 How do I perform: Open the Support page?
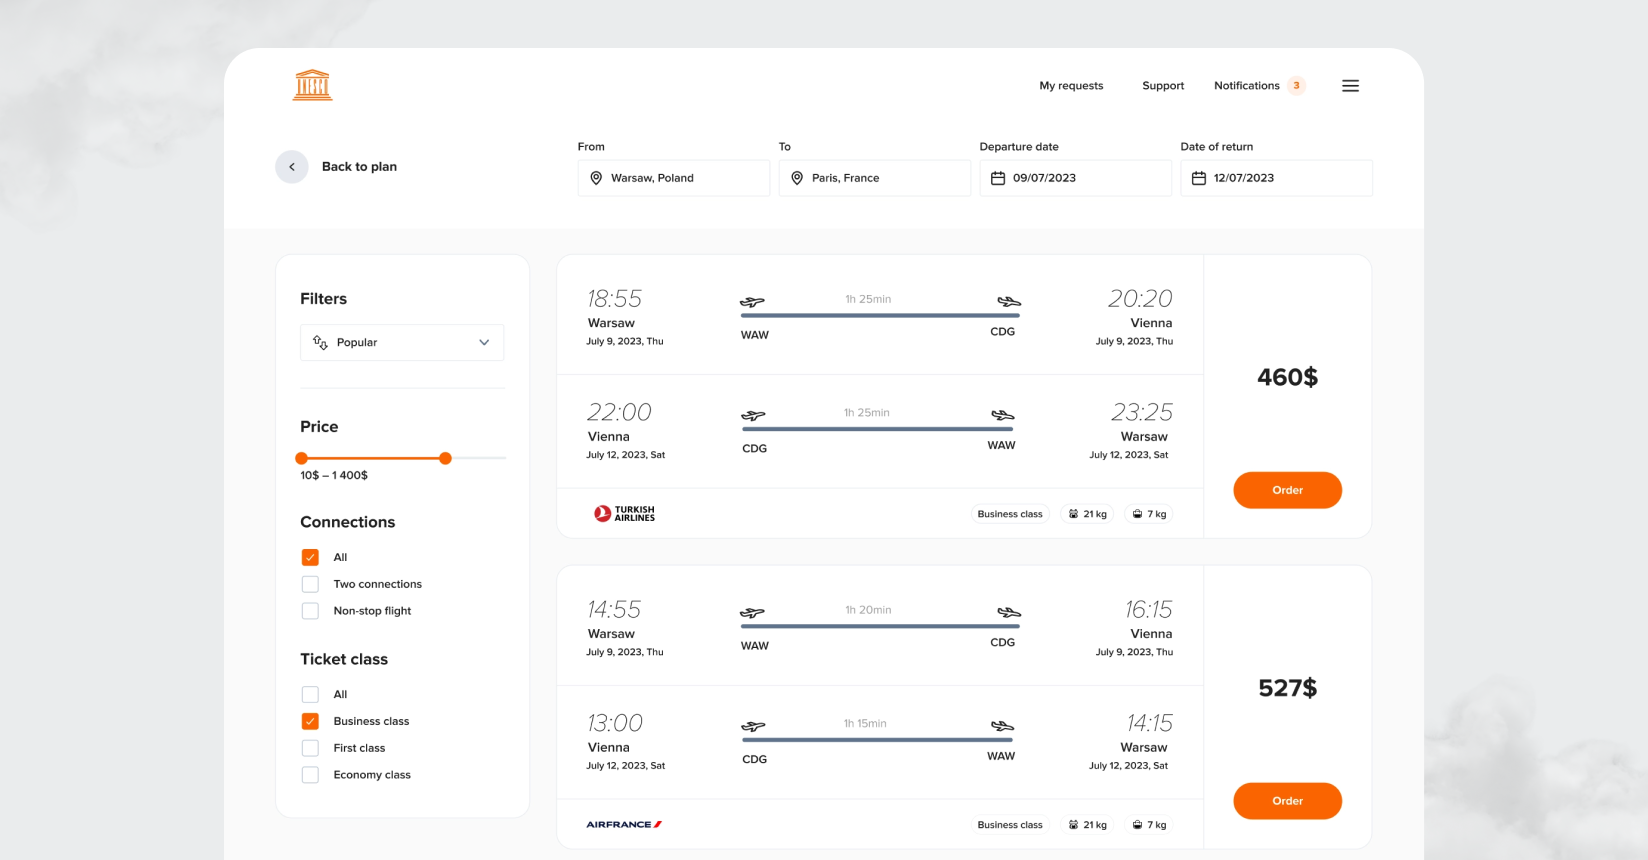tap(1163, 86)
